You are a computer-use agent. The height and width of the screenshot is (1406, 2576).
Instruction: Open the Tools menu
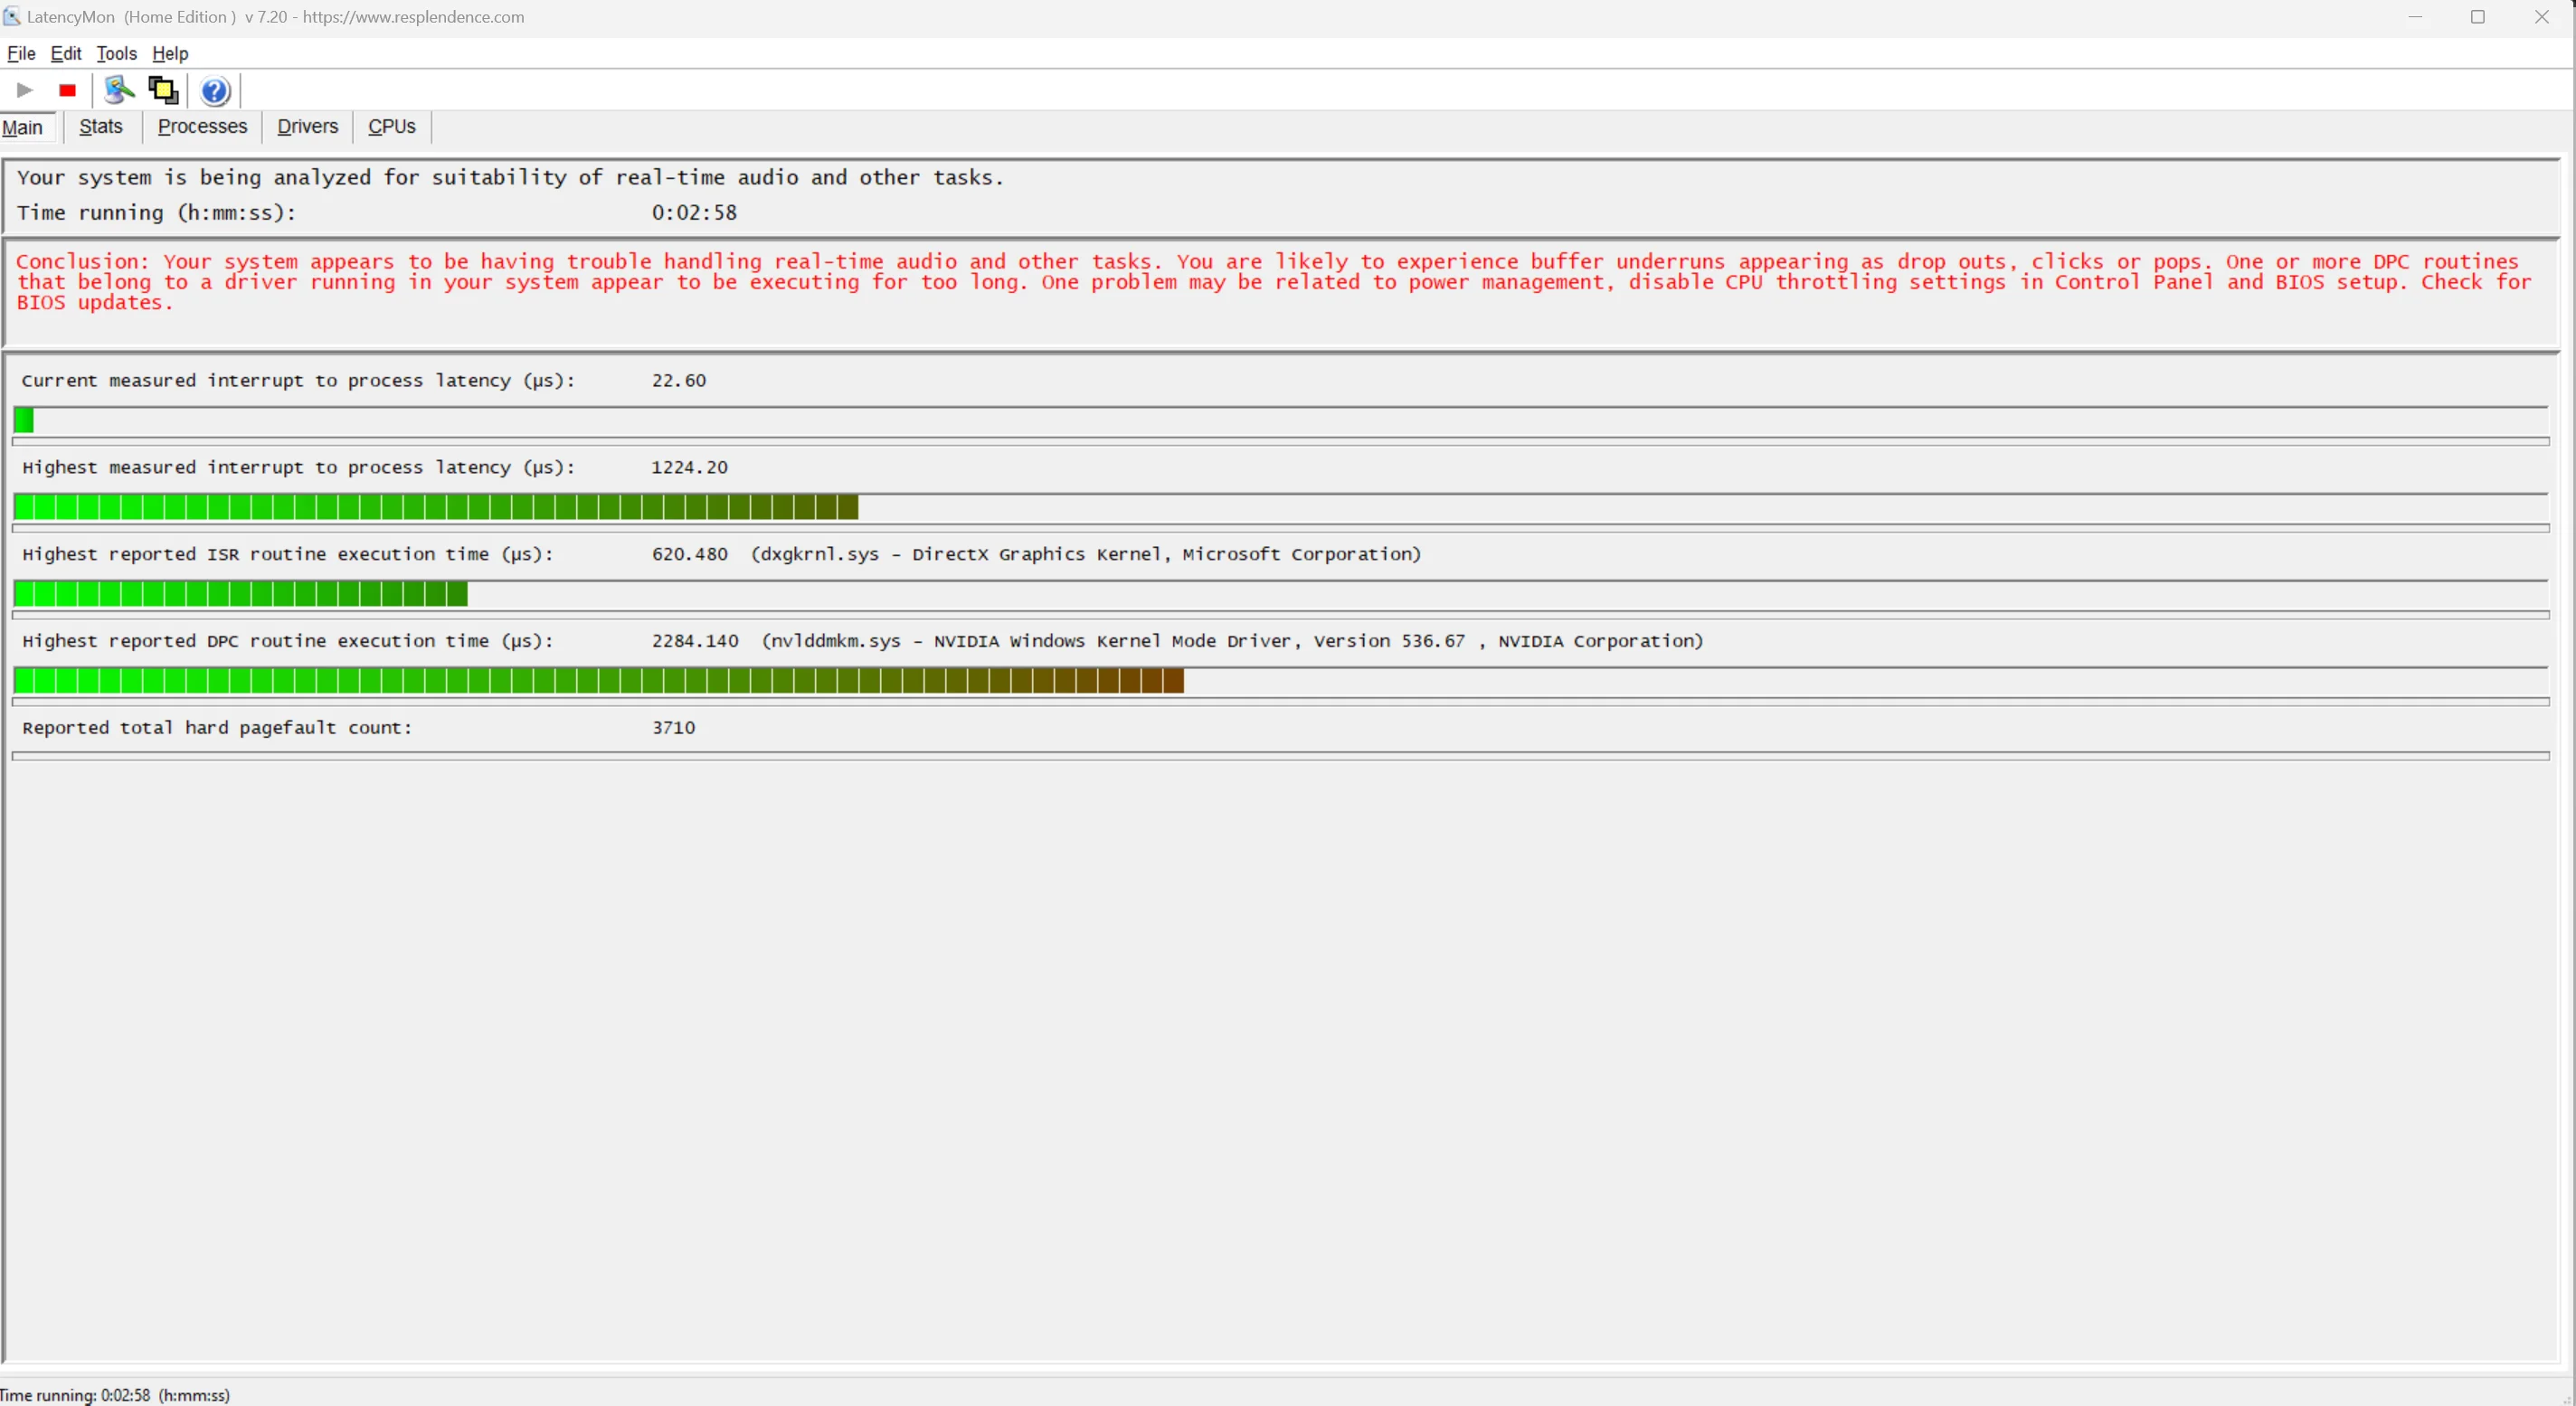116,53
